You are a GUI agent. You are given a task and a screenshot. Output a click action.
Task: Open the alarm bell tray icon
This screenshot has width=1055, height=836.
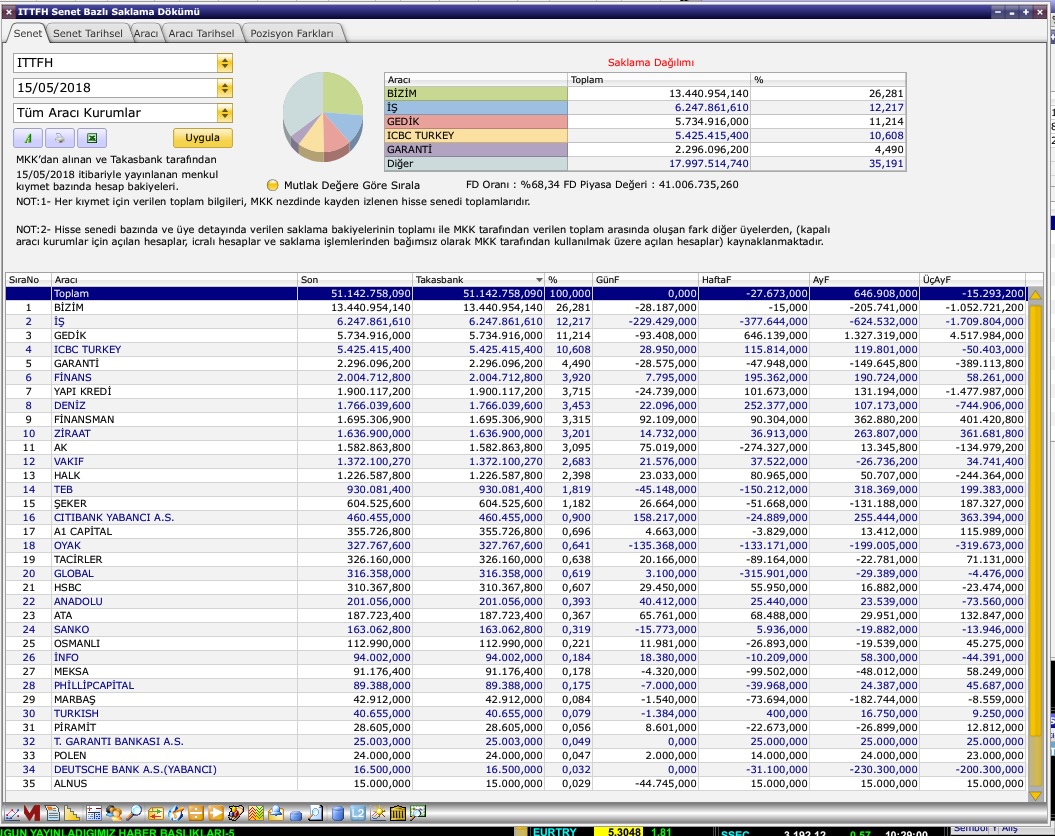tap(276, 813)
